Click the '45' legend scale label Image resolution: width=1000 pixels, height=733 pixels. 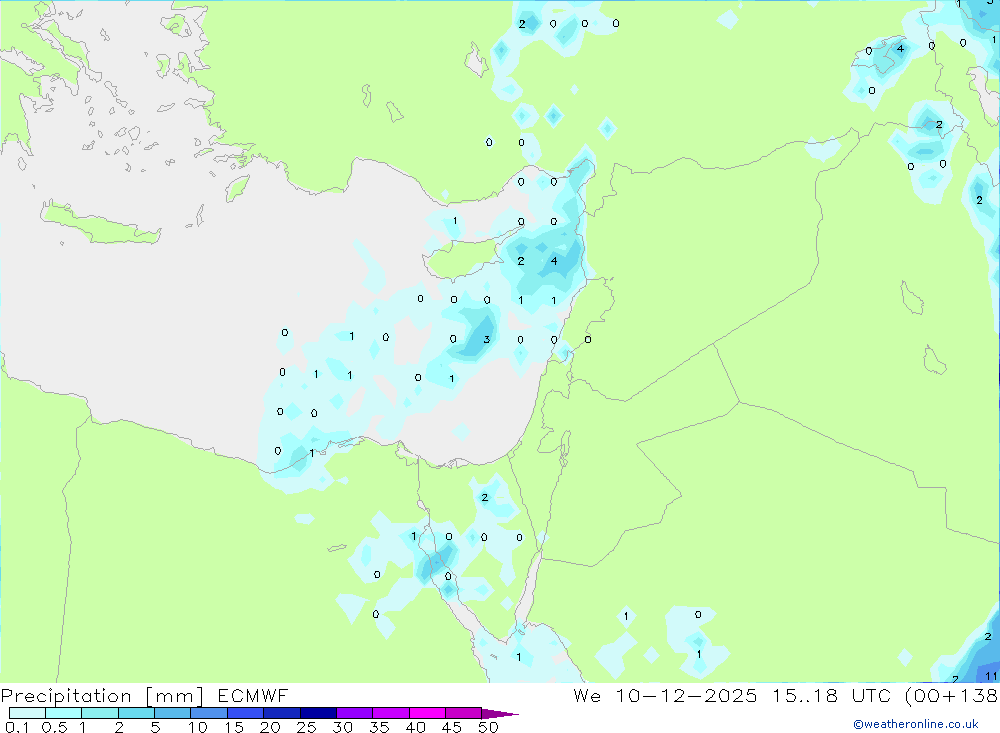coord(452,727)
